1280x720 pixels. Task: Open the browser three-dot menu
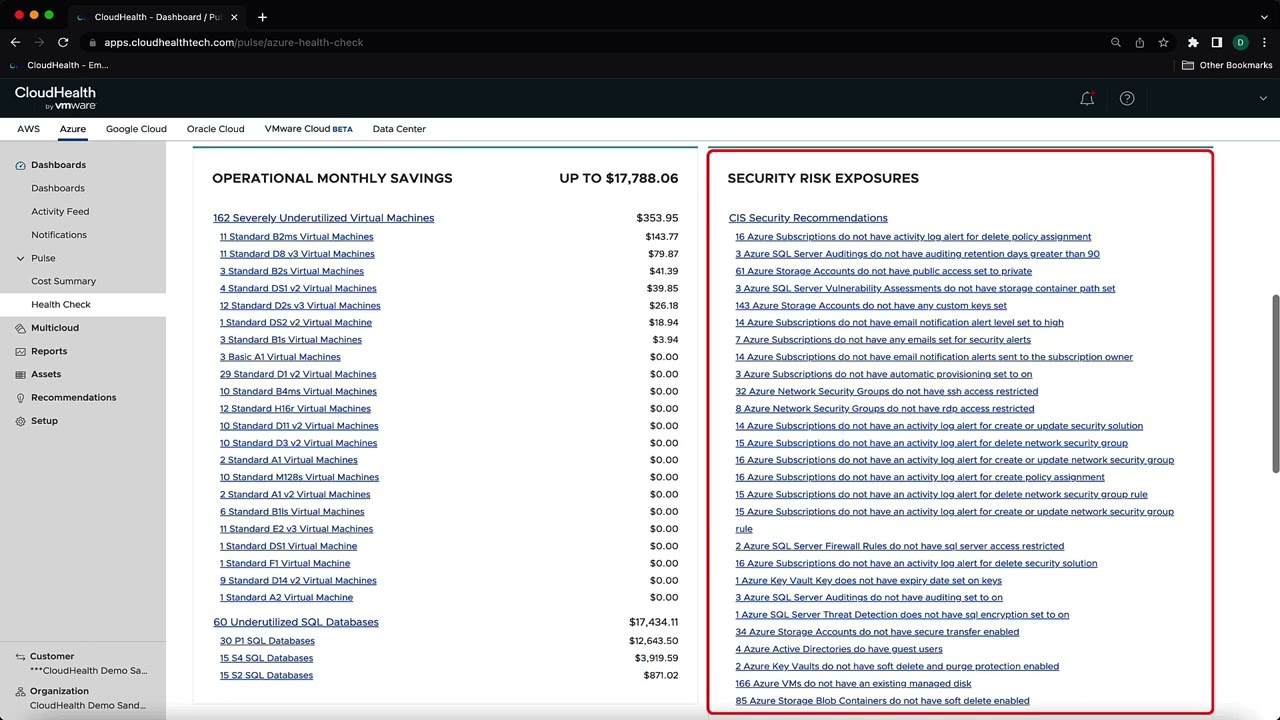point(1265,42)
